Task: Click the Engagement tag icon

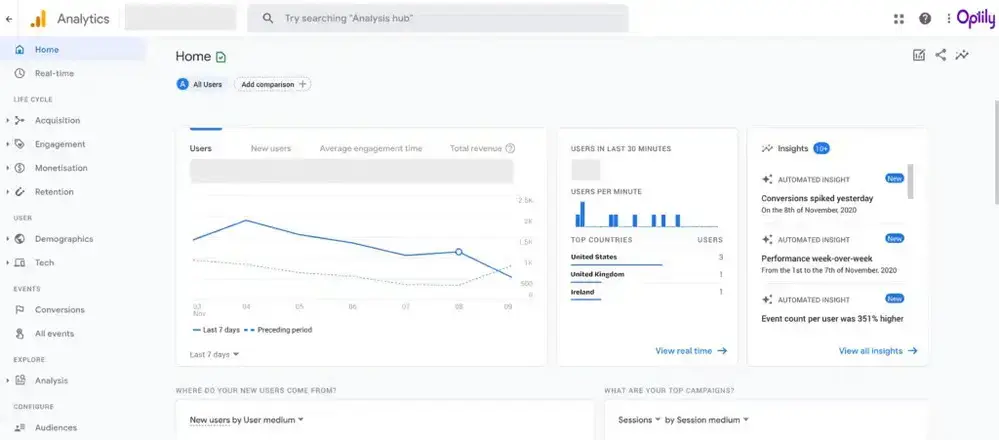Action: (20, 144)
